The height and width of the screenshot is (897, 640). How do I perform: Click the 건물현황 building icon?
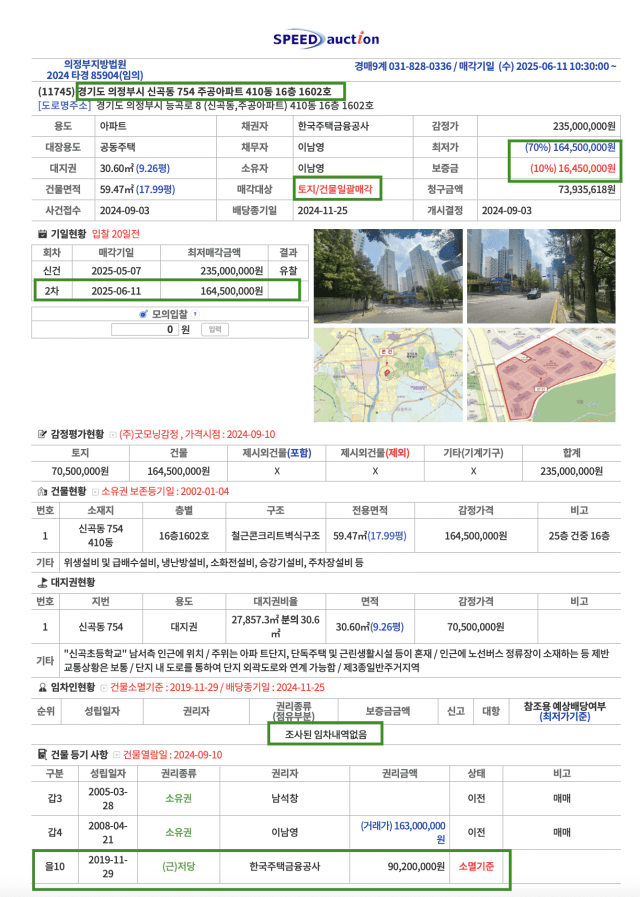pos(42,491)
